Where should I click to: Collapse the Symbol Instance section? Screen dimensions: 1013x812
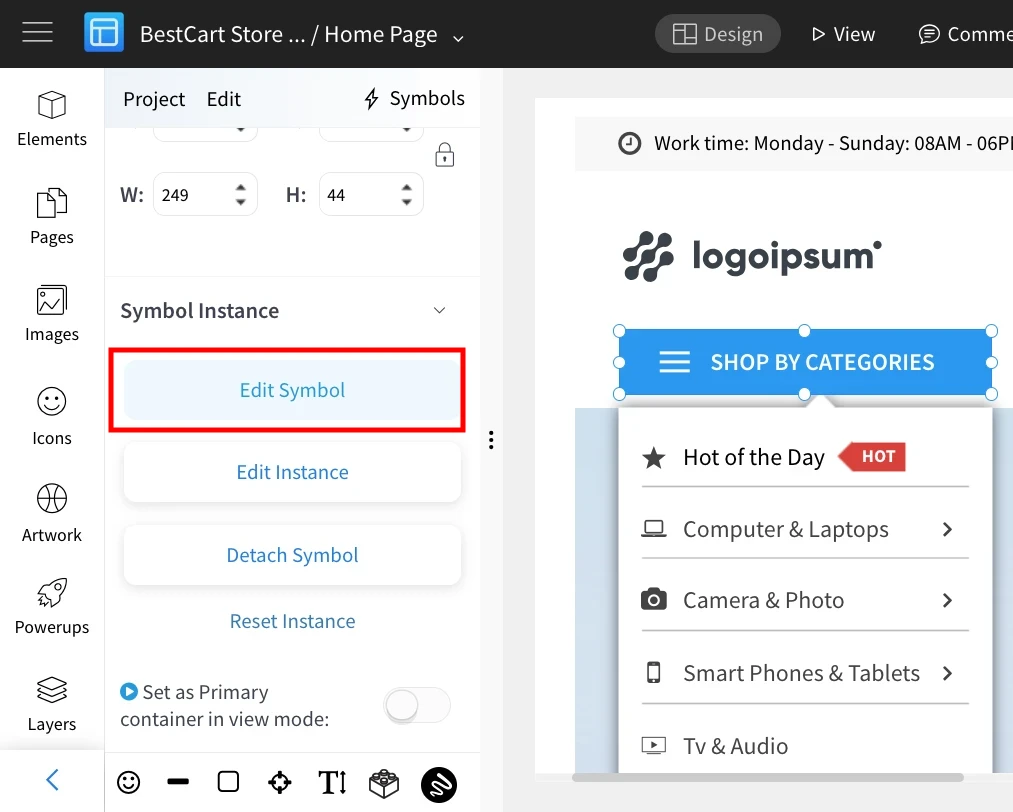coord(439,311)
